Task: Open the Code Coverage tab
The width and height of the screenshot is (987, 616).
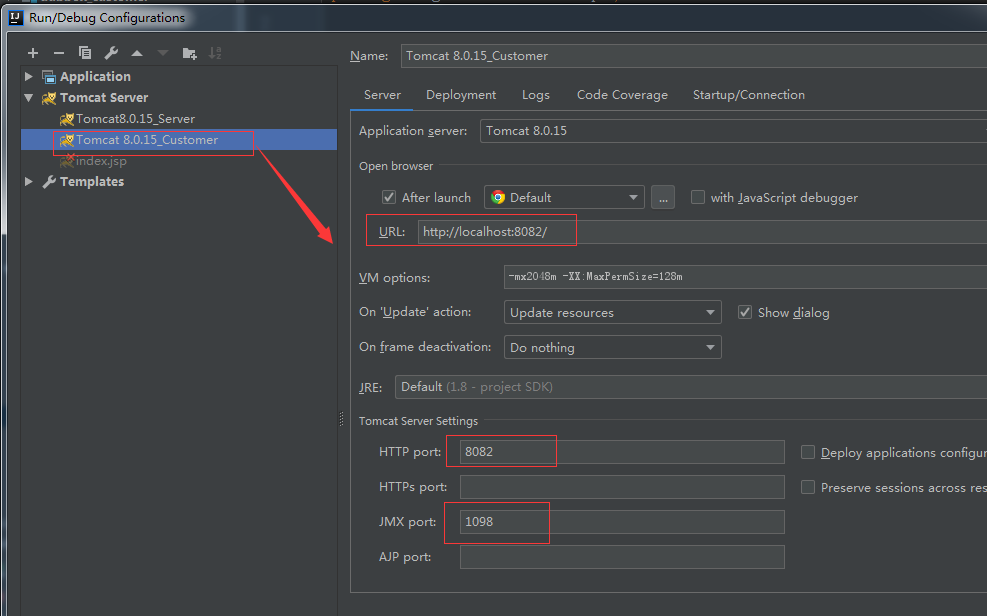Action: coord(622,95)
